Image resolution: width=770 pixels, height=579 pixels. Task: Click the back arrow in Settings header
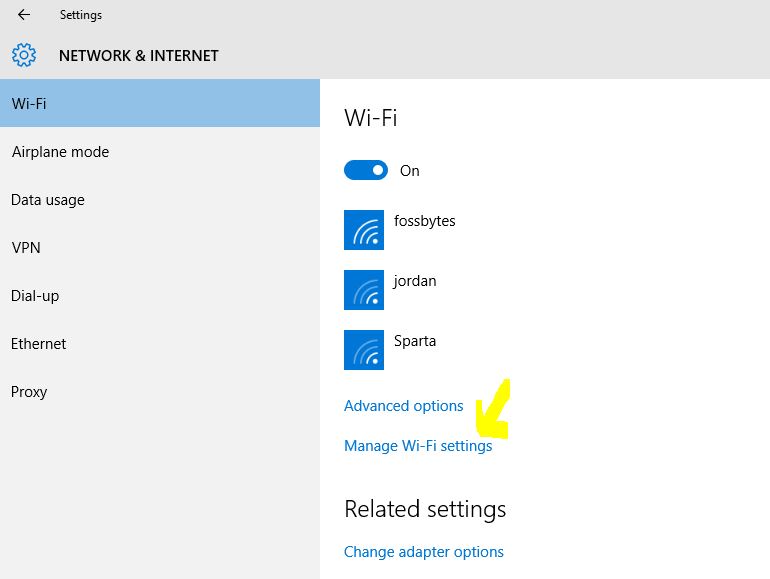point(24,15)
